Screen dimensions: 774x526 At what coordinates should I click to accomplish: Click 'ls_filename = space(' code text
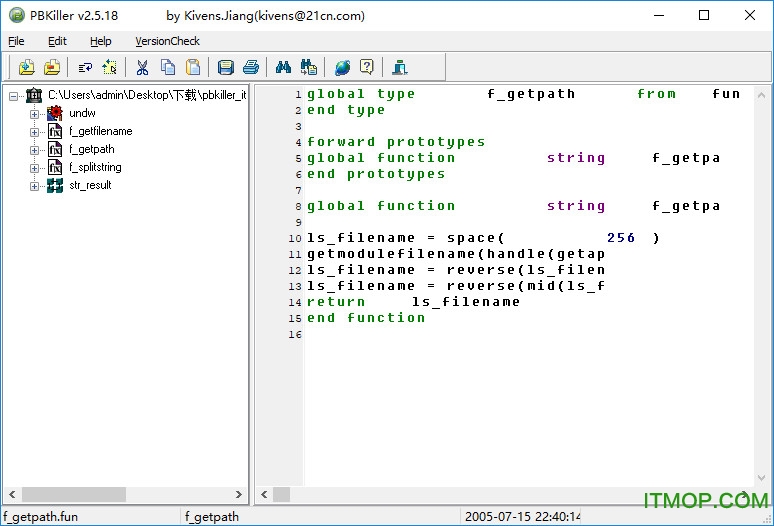405,238
